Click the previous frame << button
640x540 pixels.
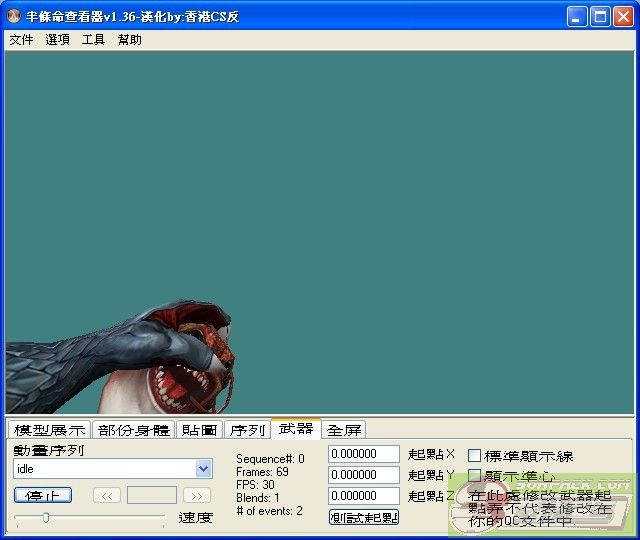coord(107,495)
